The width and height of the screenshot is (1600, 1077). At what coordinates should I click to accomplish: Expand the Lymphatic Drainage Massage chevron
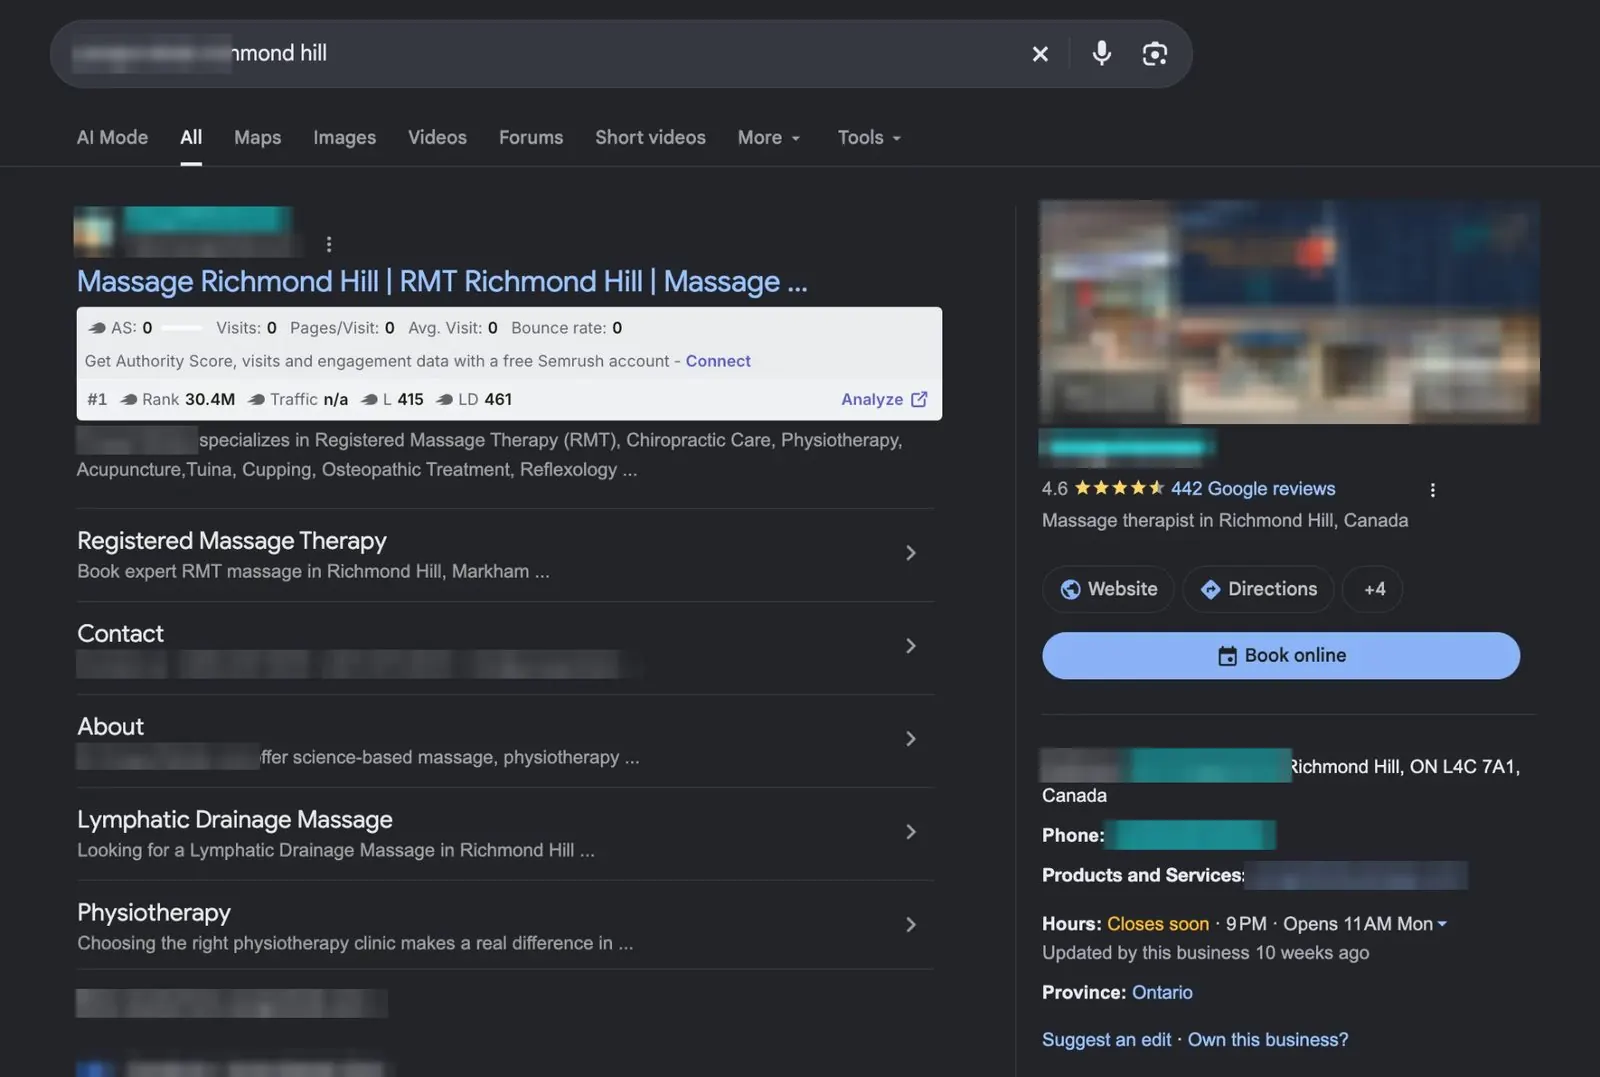coord(911,832)
